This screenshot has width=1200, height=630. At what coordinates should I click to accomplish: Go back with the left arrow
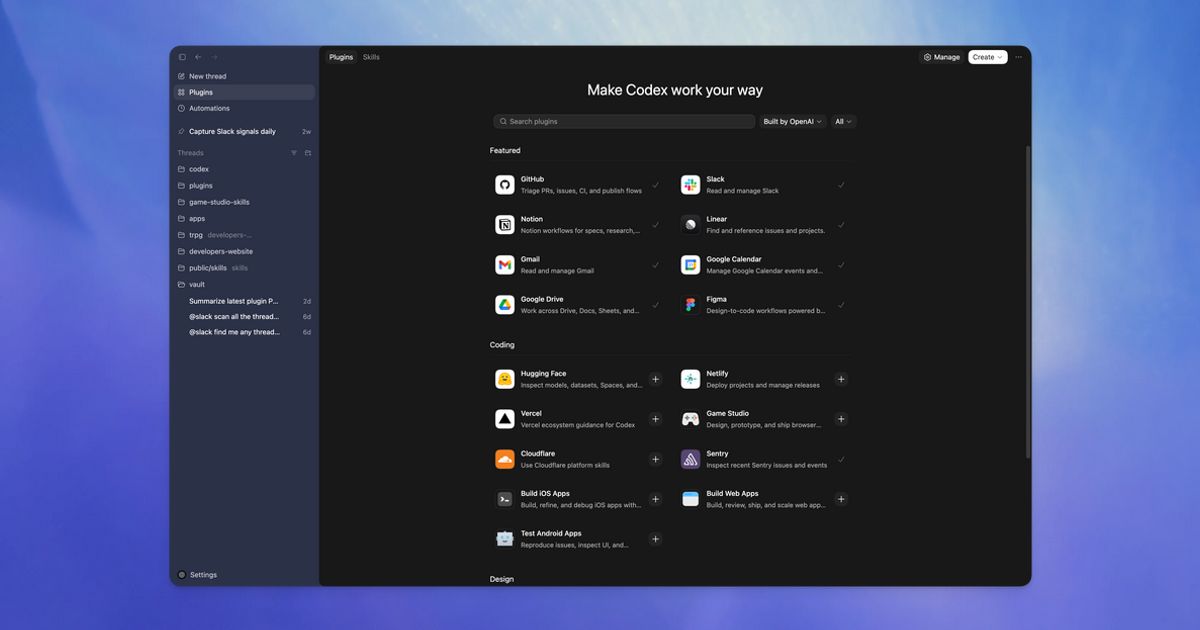click(x=198, y=57)
